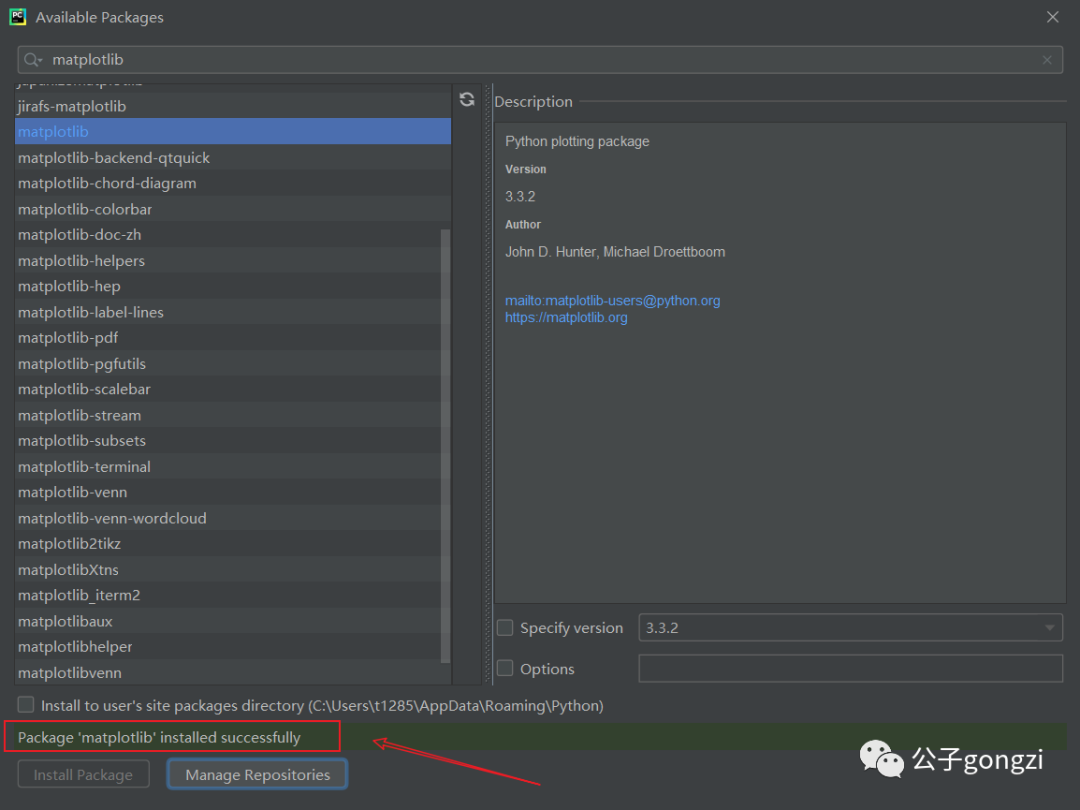1080x810 pixels.
Task: Click the Manage Repositories button
Action: tap(258, 774)
